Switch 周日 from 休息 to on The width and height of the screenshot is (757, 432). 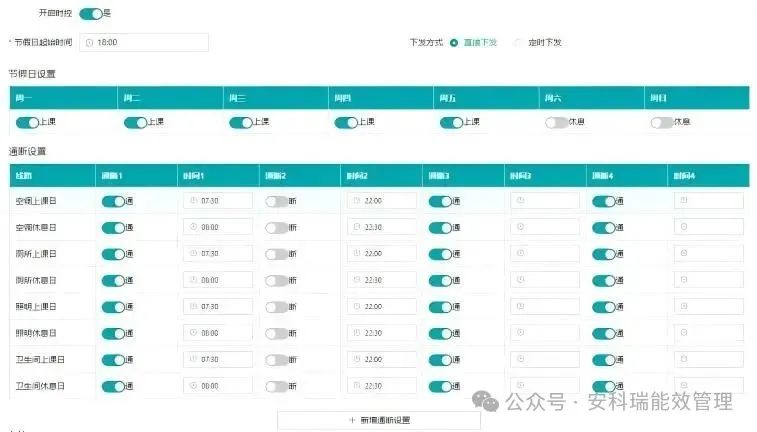coord(662,123)
